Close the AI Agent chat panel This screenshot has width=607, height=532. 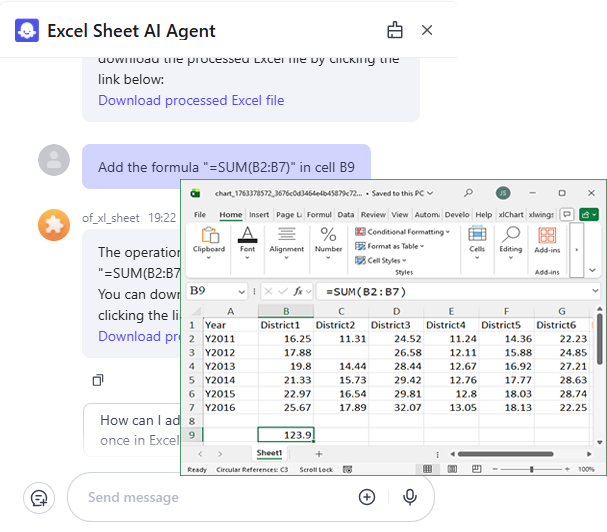(x=427, y=30)
